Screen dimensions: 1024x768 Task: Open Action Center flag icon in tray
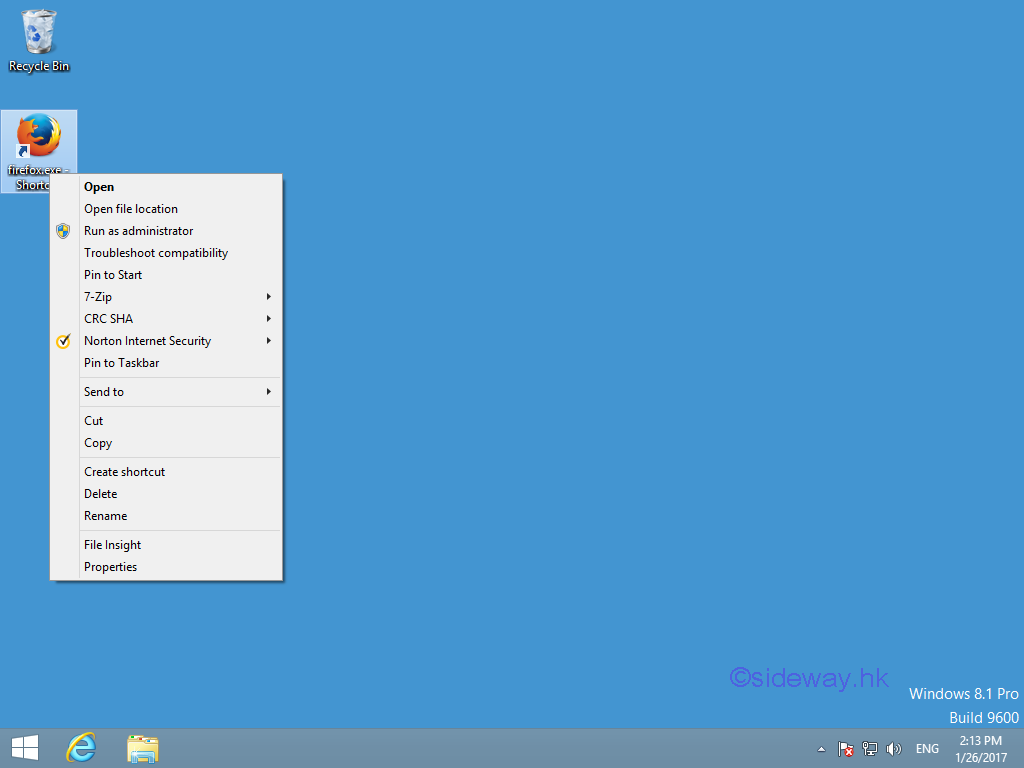coord(845,749)
